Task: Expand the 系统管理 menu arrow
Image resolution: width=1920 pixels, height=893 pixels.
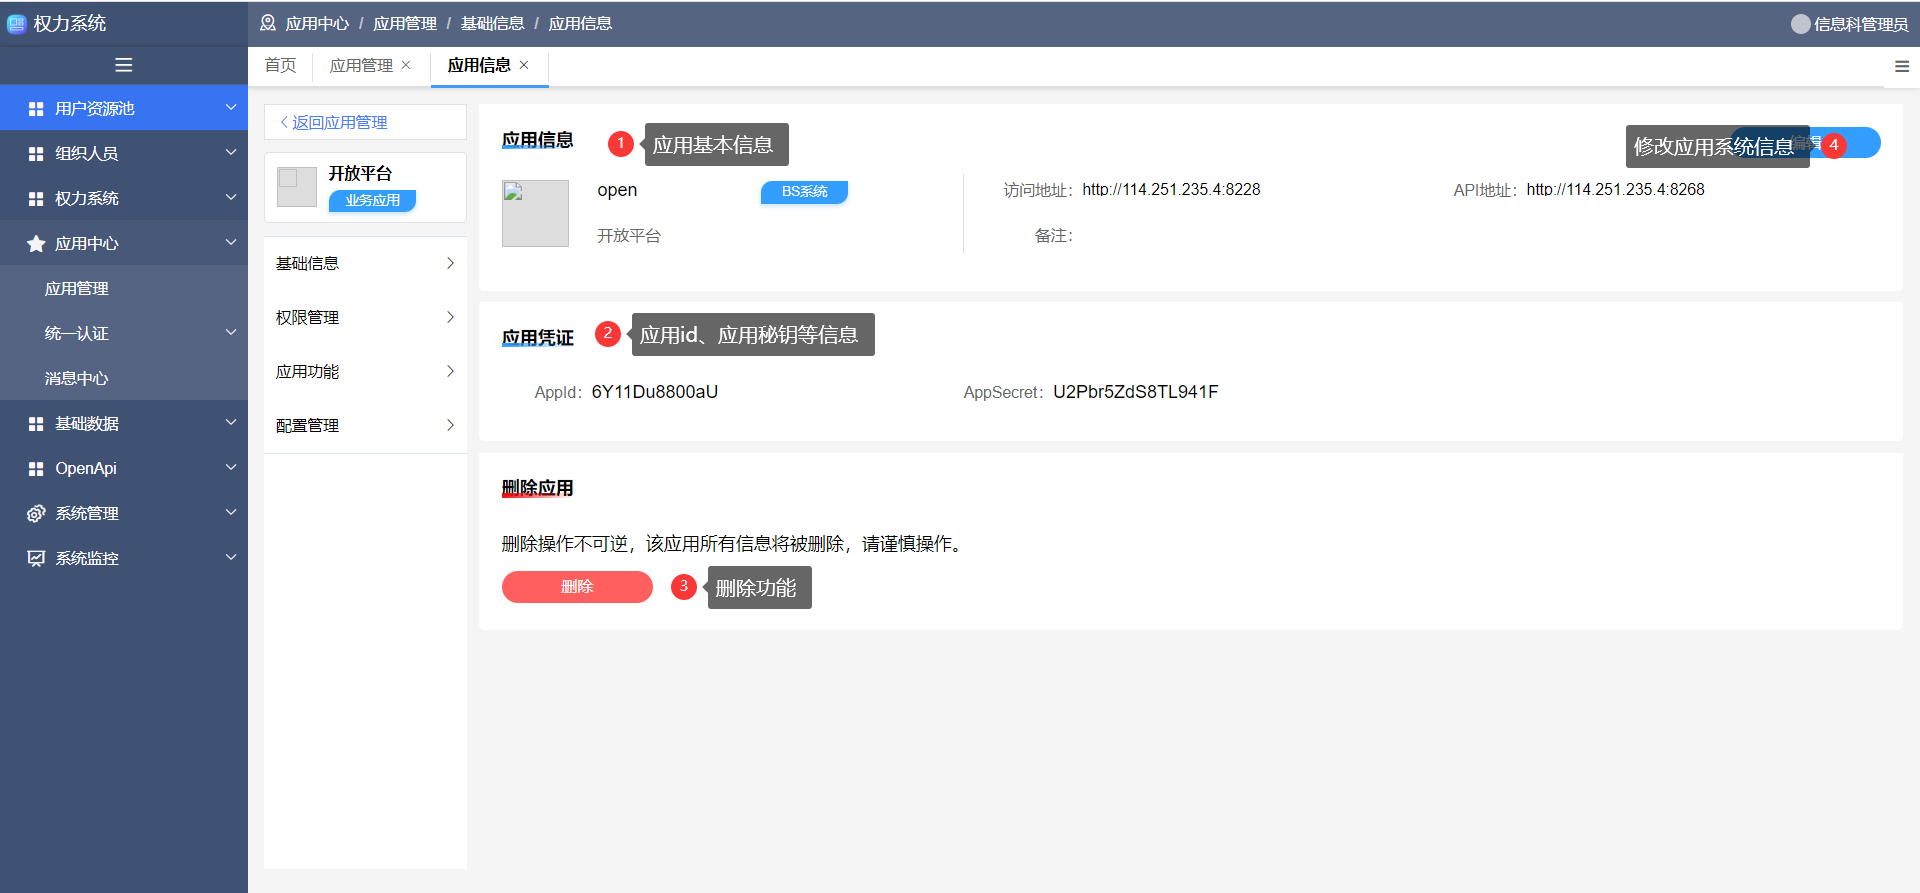Action: tap(230, 512)
